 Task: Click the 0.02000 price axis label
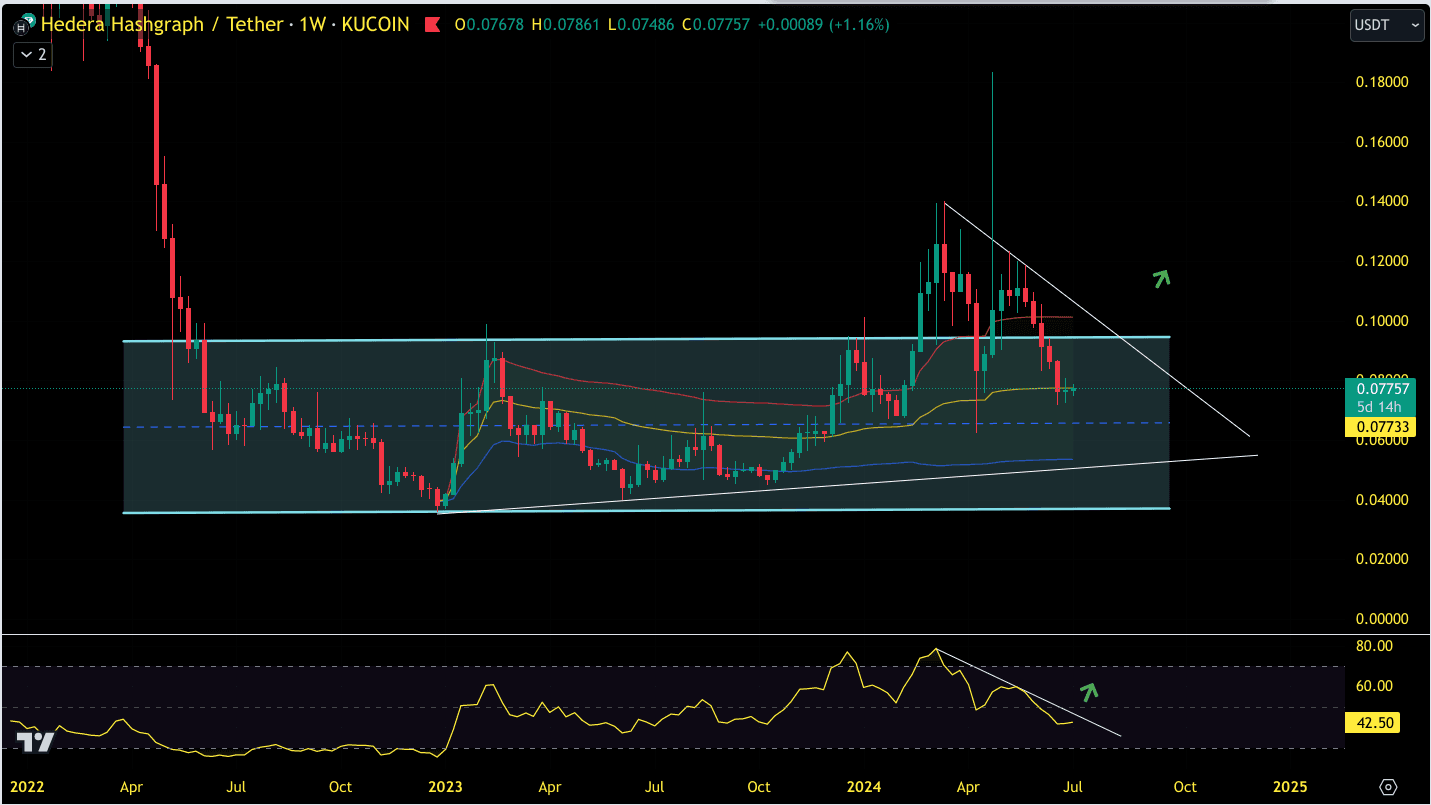pyautogui.click(x=1382, y=559)
